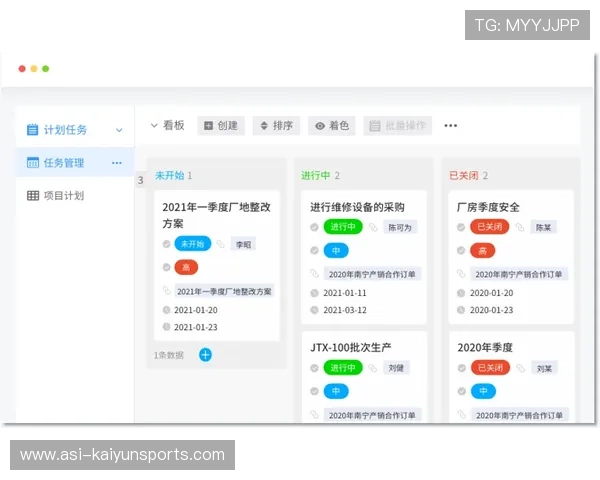The width and height of the screenshot is (600, 480).
Task: Open the 2020年南宁产销合作订单 link on 厂房季度安全 card
Action: [x=519, y=274]
